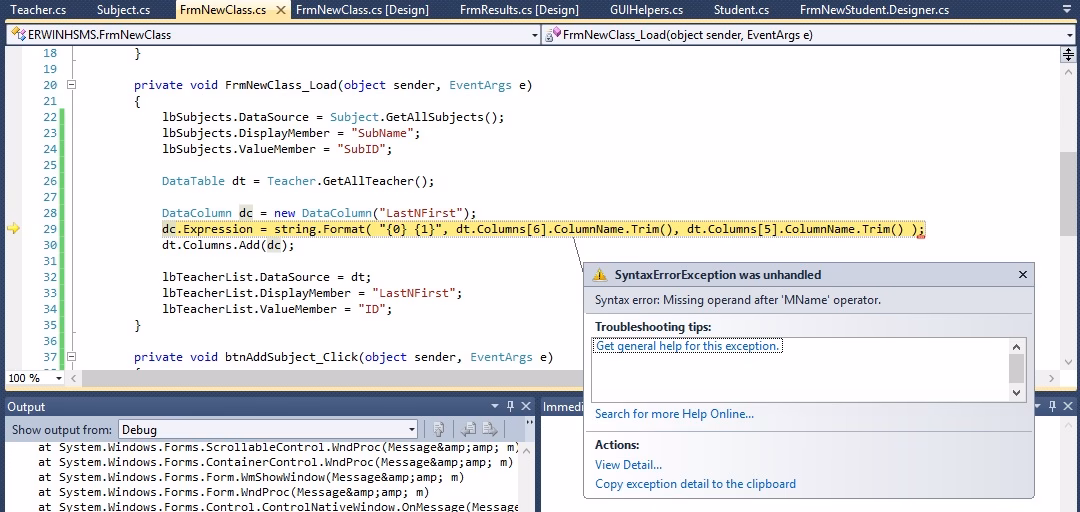
Task: Close the Output panel
Action: [x=526, y=407]
